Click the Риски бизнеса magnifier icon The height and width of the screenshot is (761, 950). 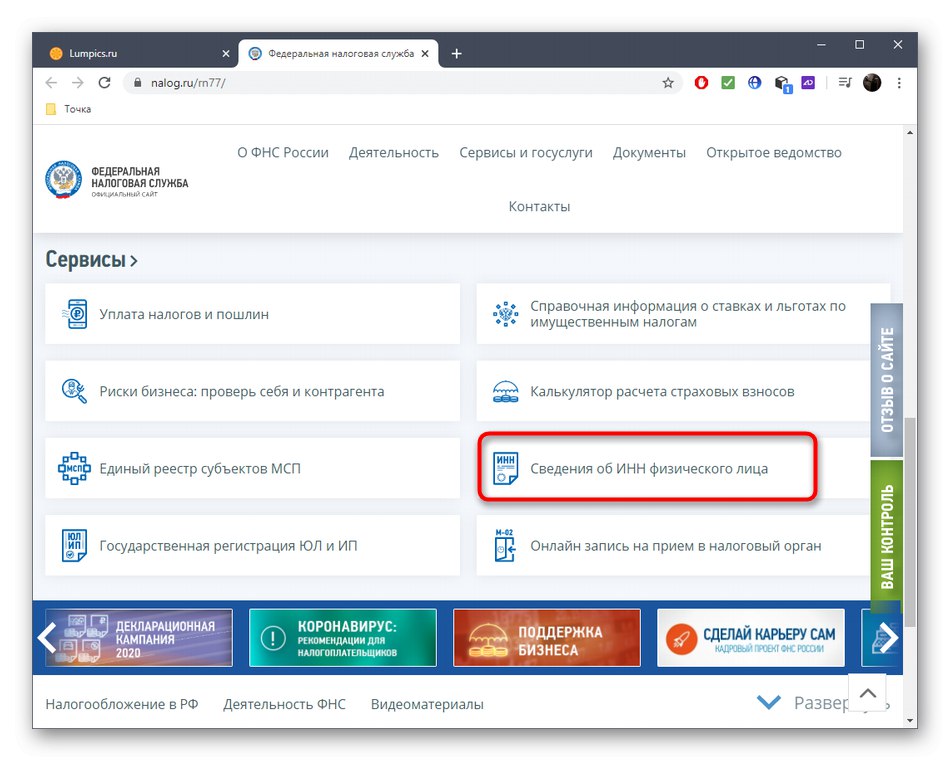pyautogui.click(x=75, y=391)
